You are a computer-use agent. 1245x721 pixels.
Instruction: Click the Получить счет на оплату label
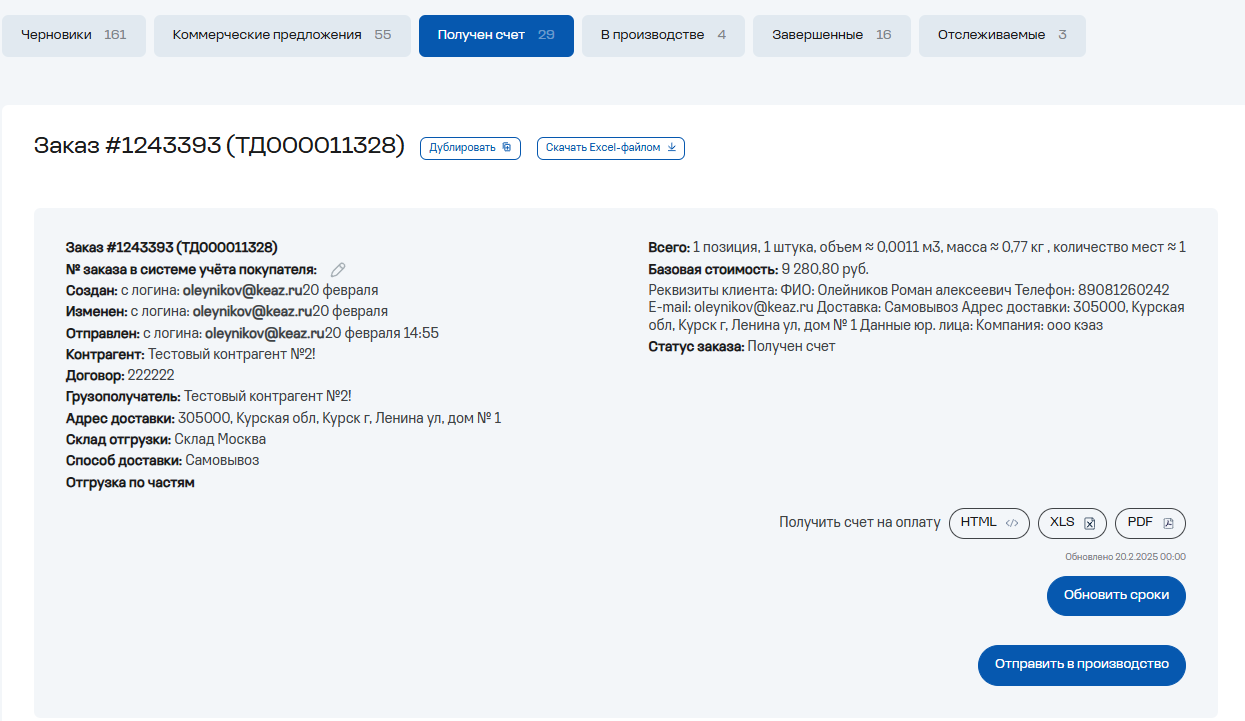tap(860, 523)
